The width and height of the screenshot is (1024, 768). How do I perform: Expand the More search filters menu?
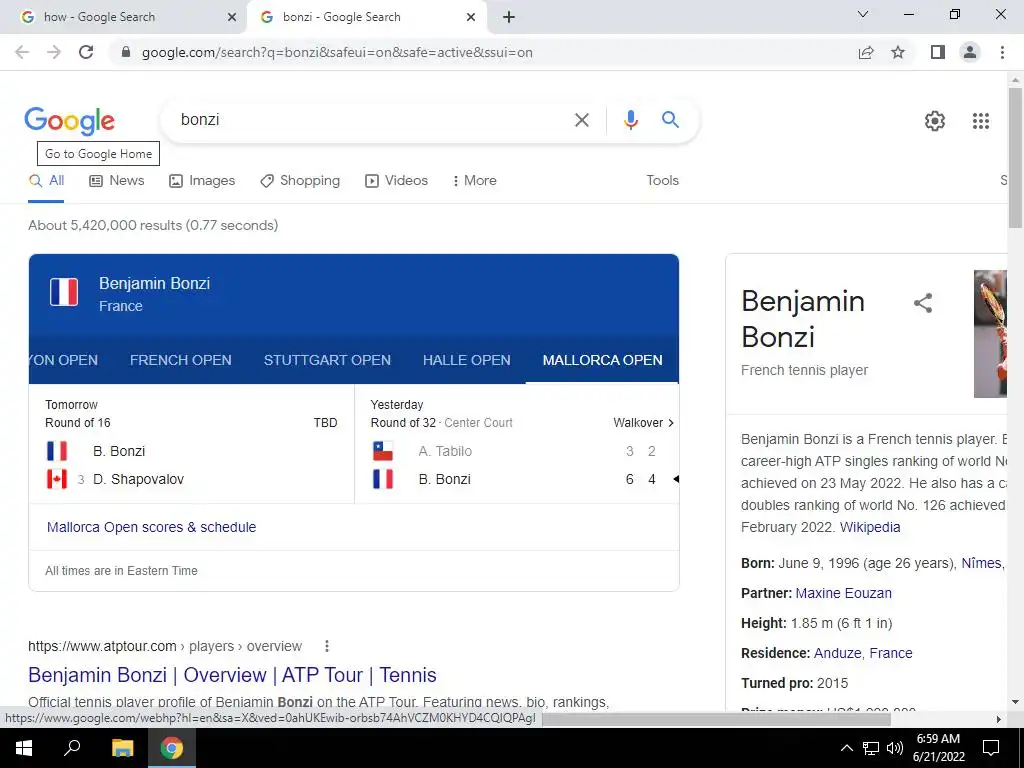475,180
